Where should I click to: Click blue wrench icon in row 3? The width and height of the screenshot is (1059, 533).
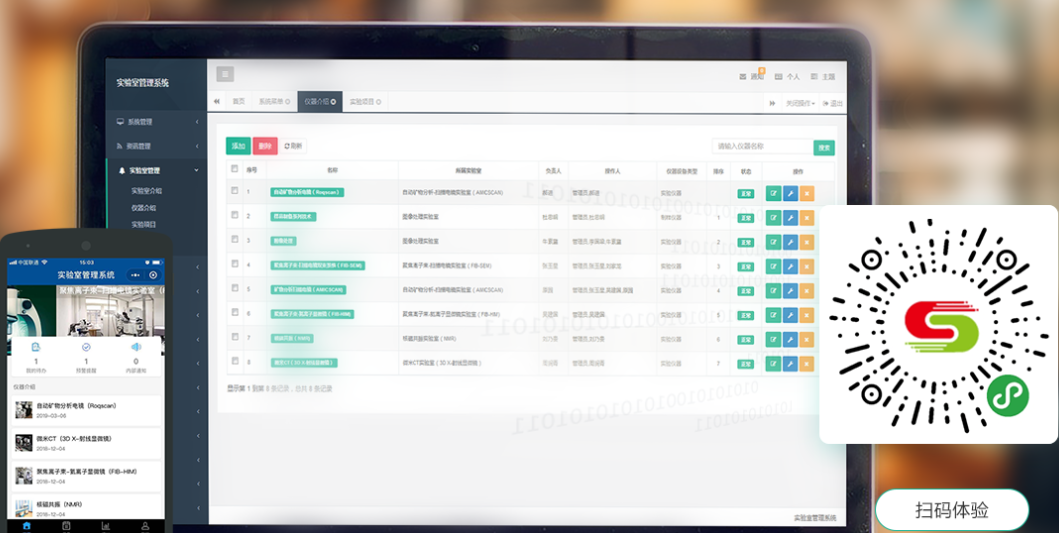(790, 242)
